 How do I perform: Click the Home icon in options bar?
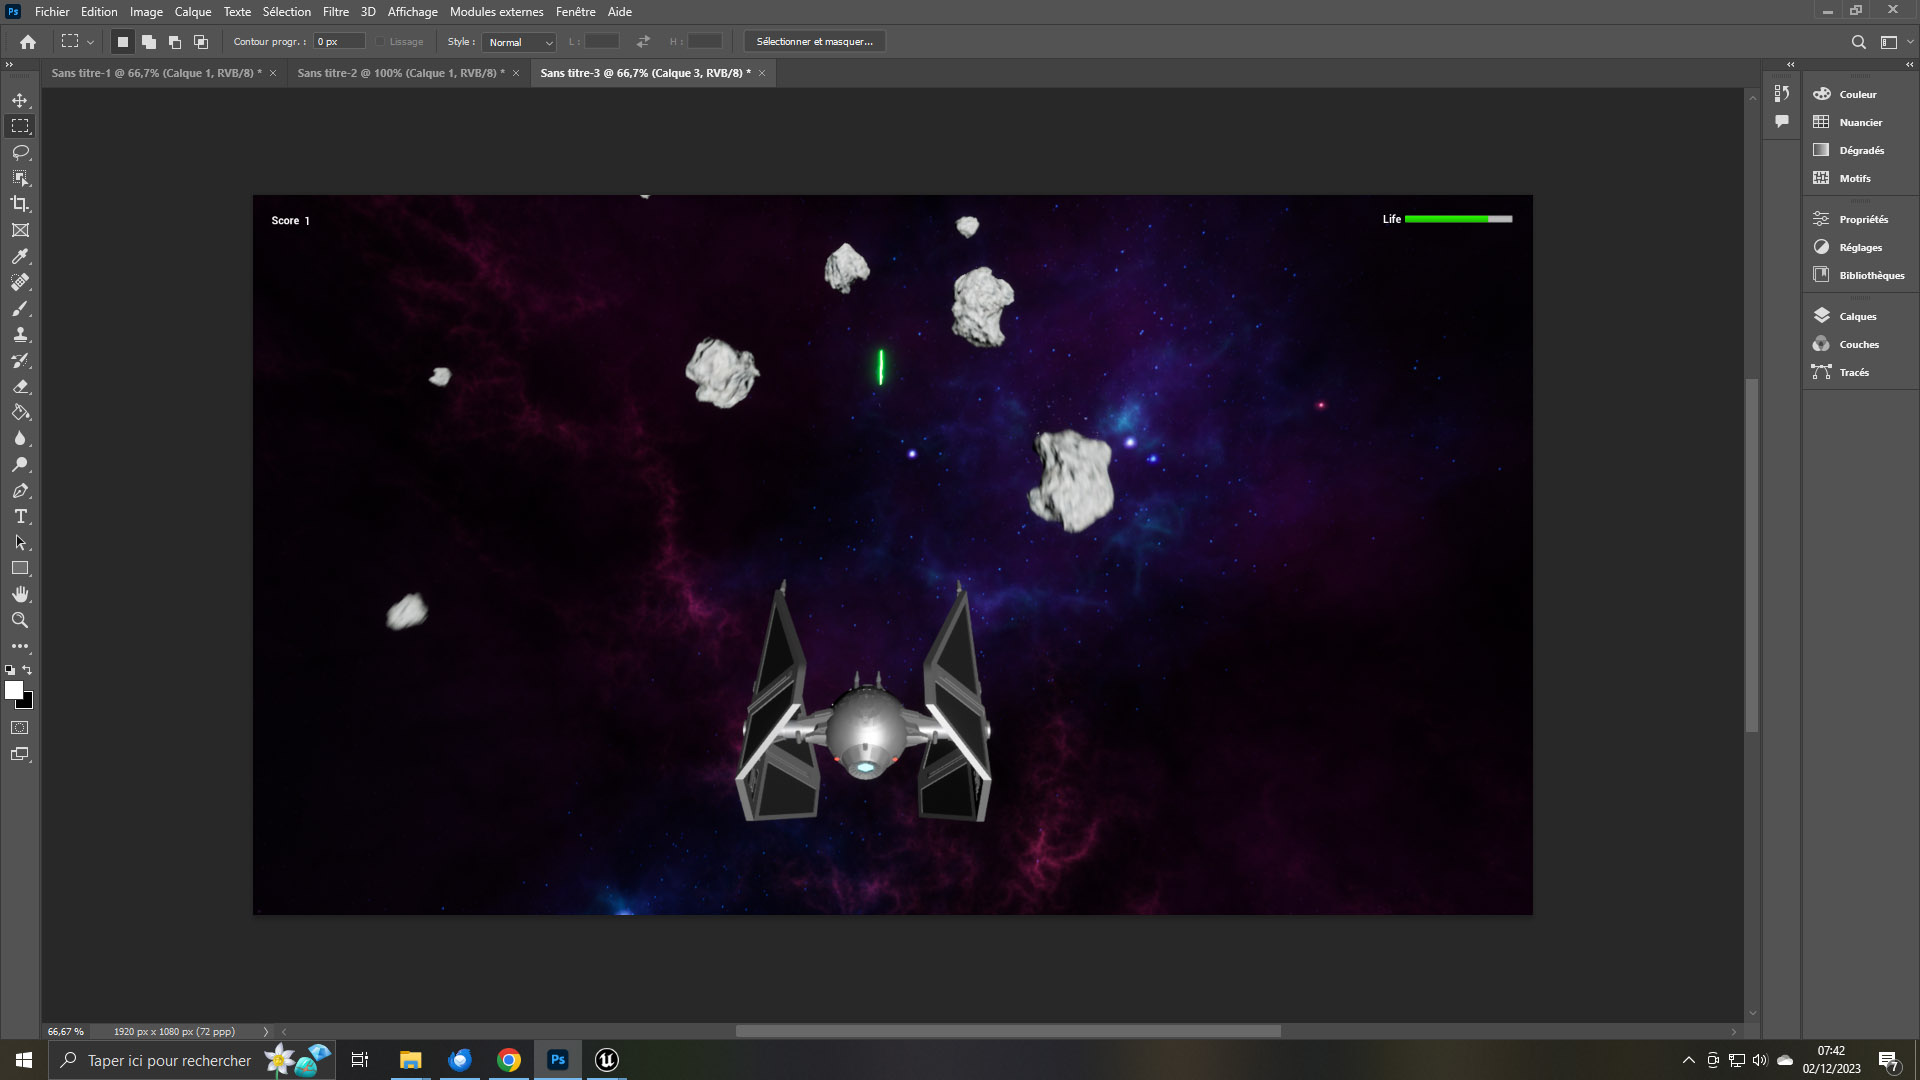[28, 42]
